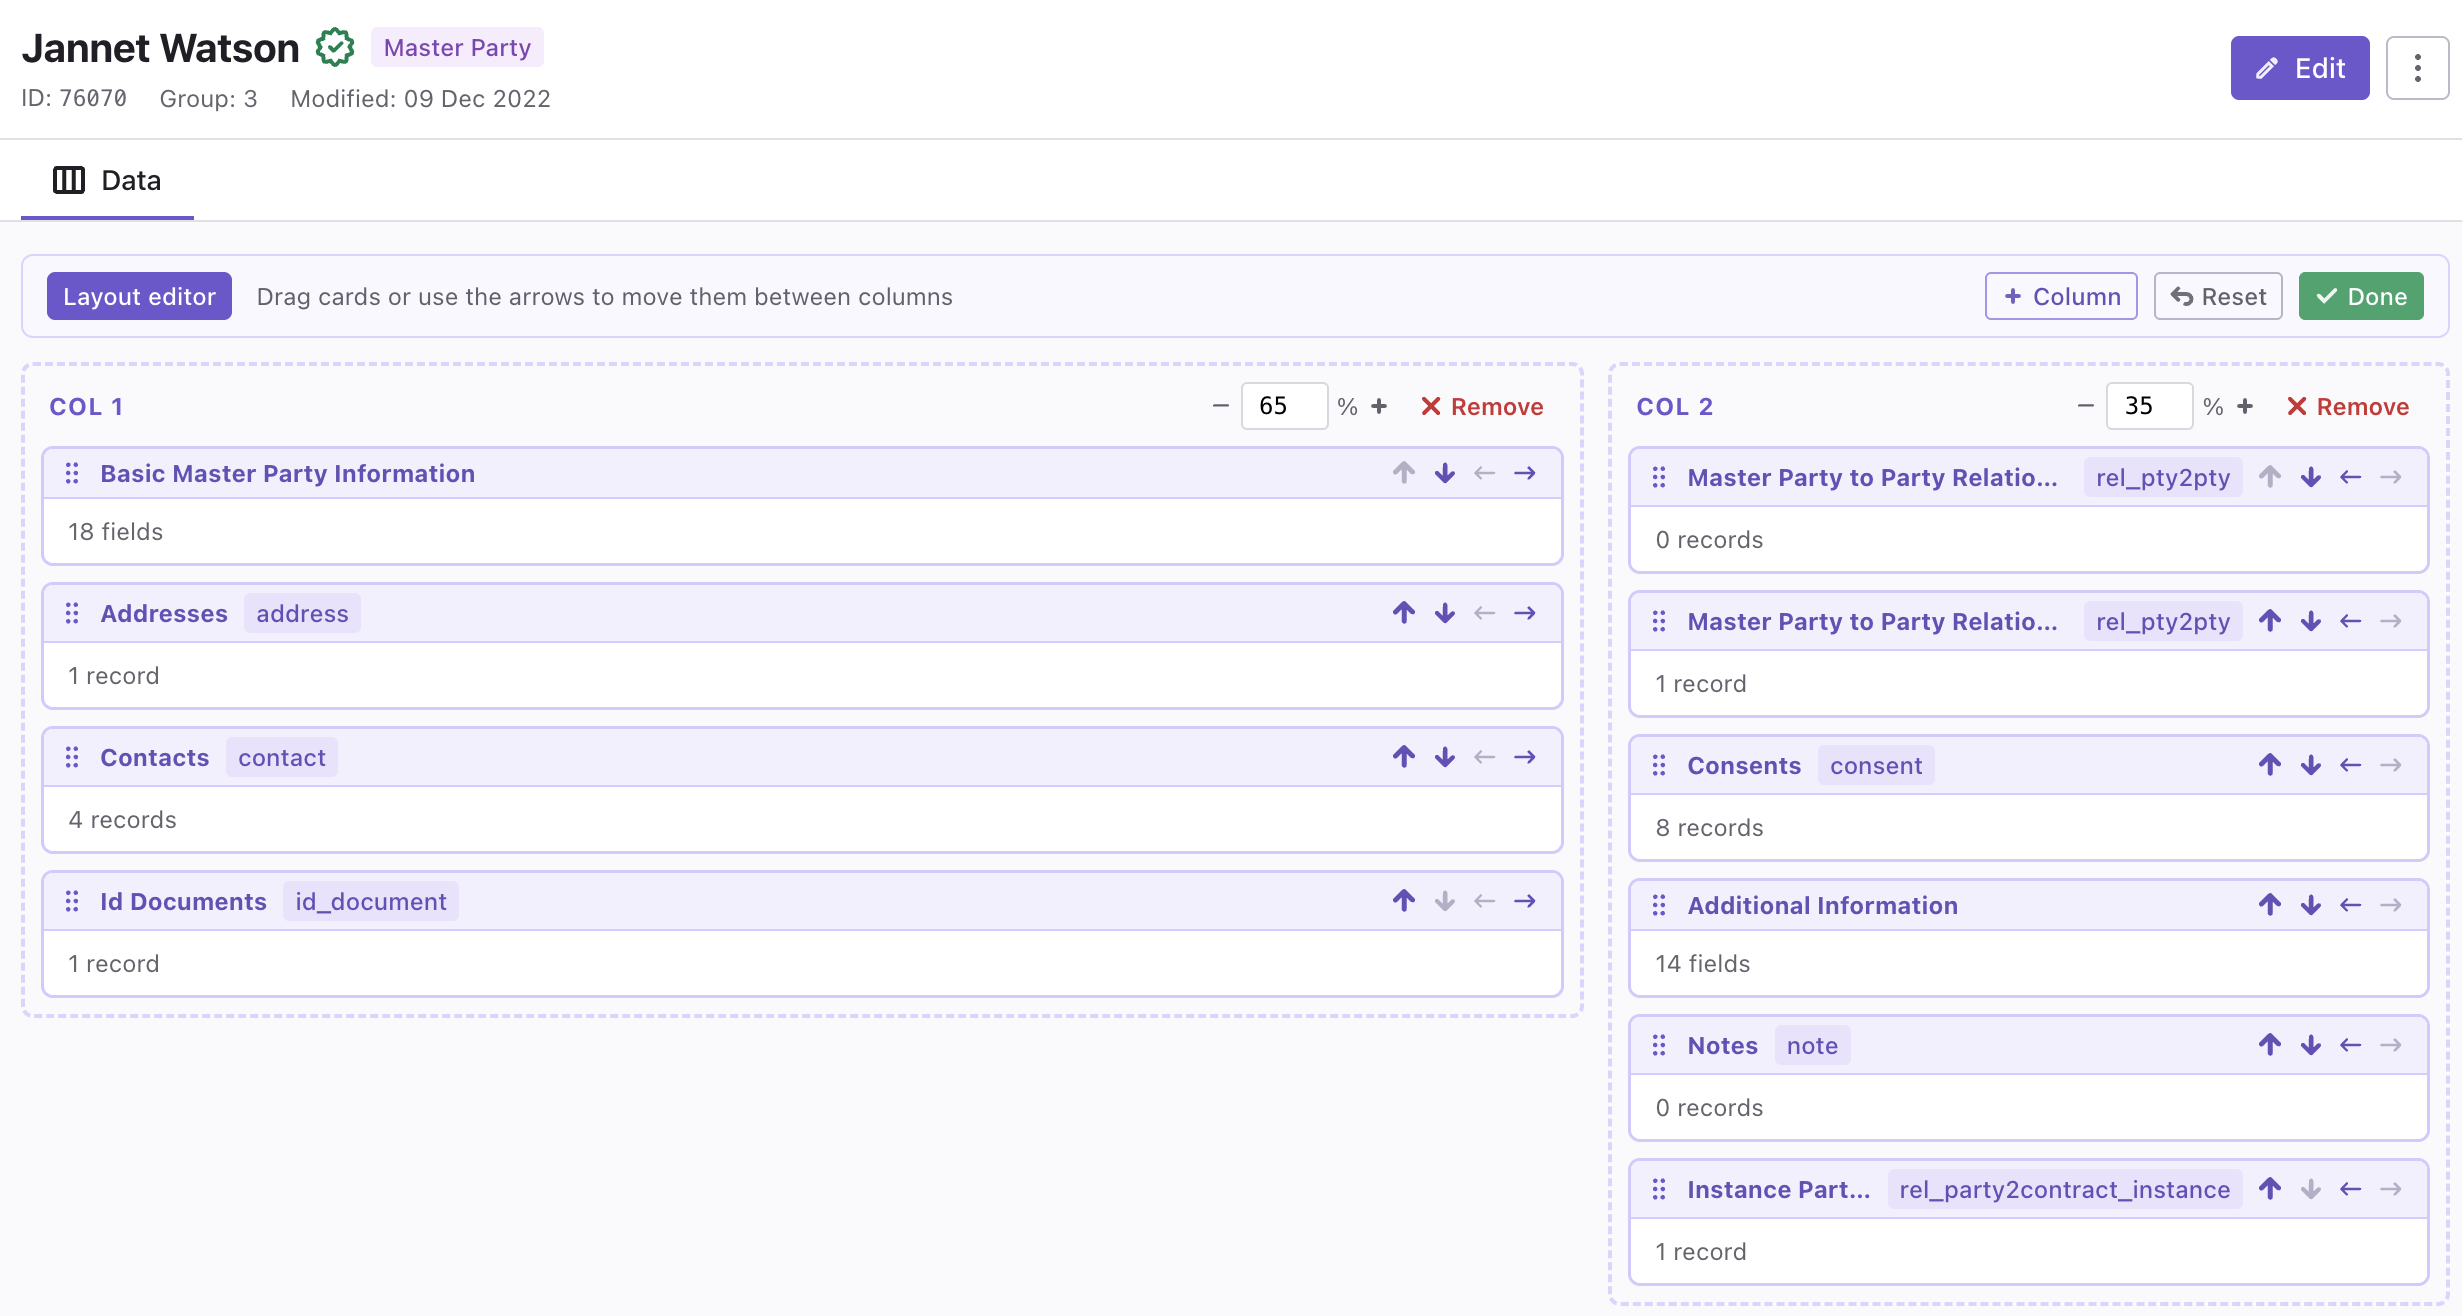Viewport: 2462px width, 1316px height.
Task: Click the '18 fields' text
Action: [x=115, y=531]
